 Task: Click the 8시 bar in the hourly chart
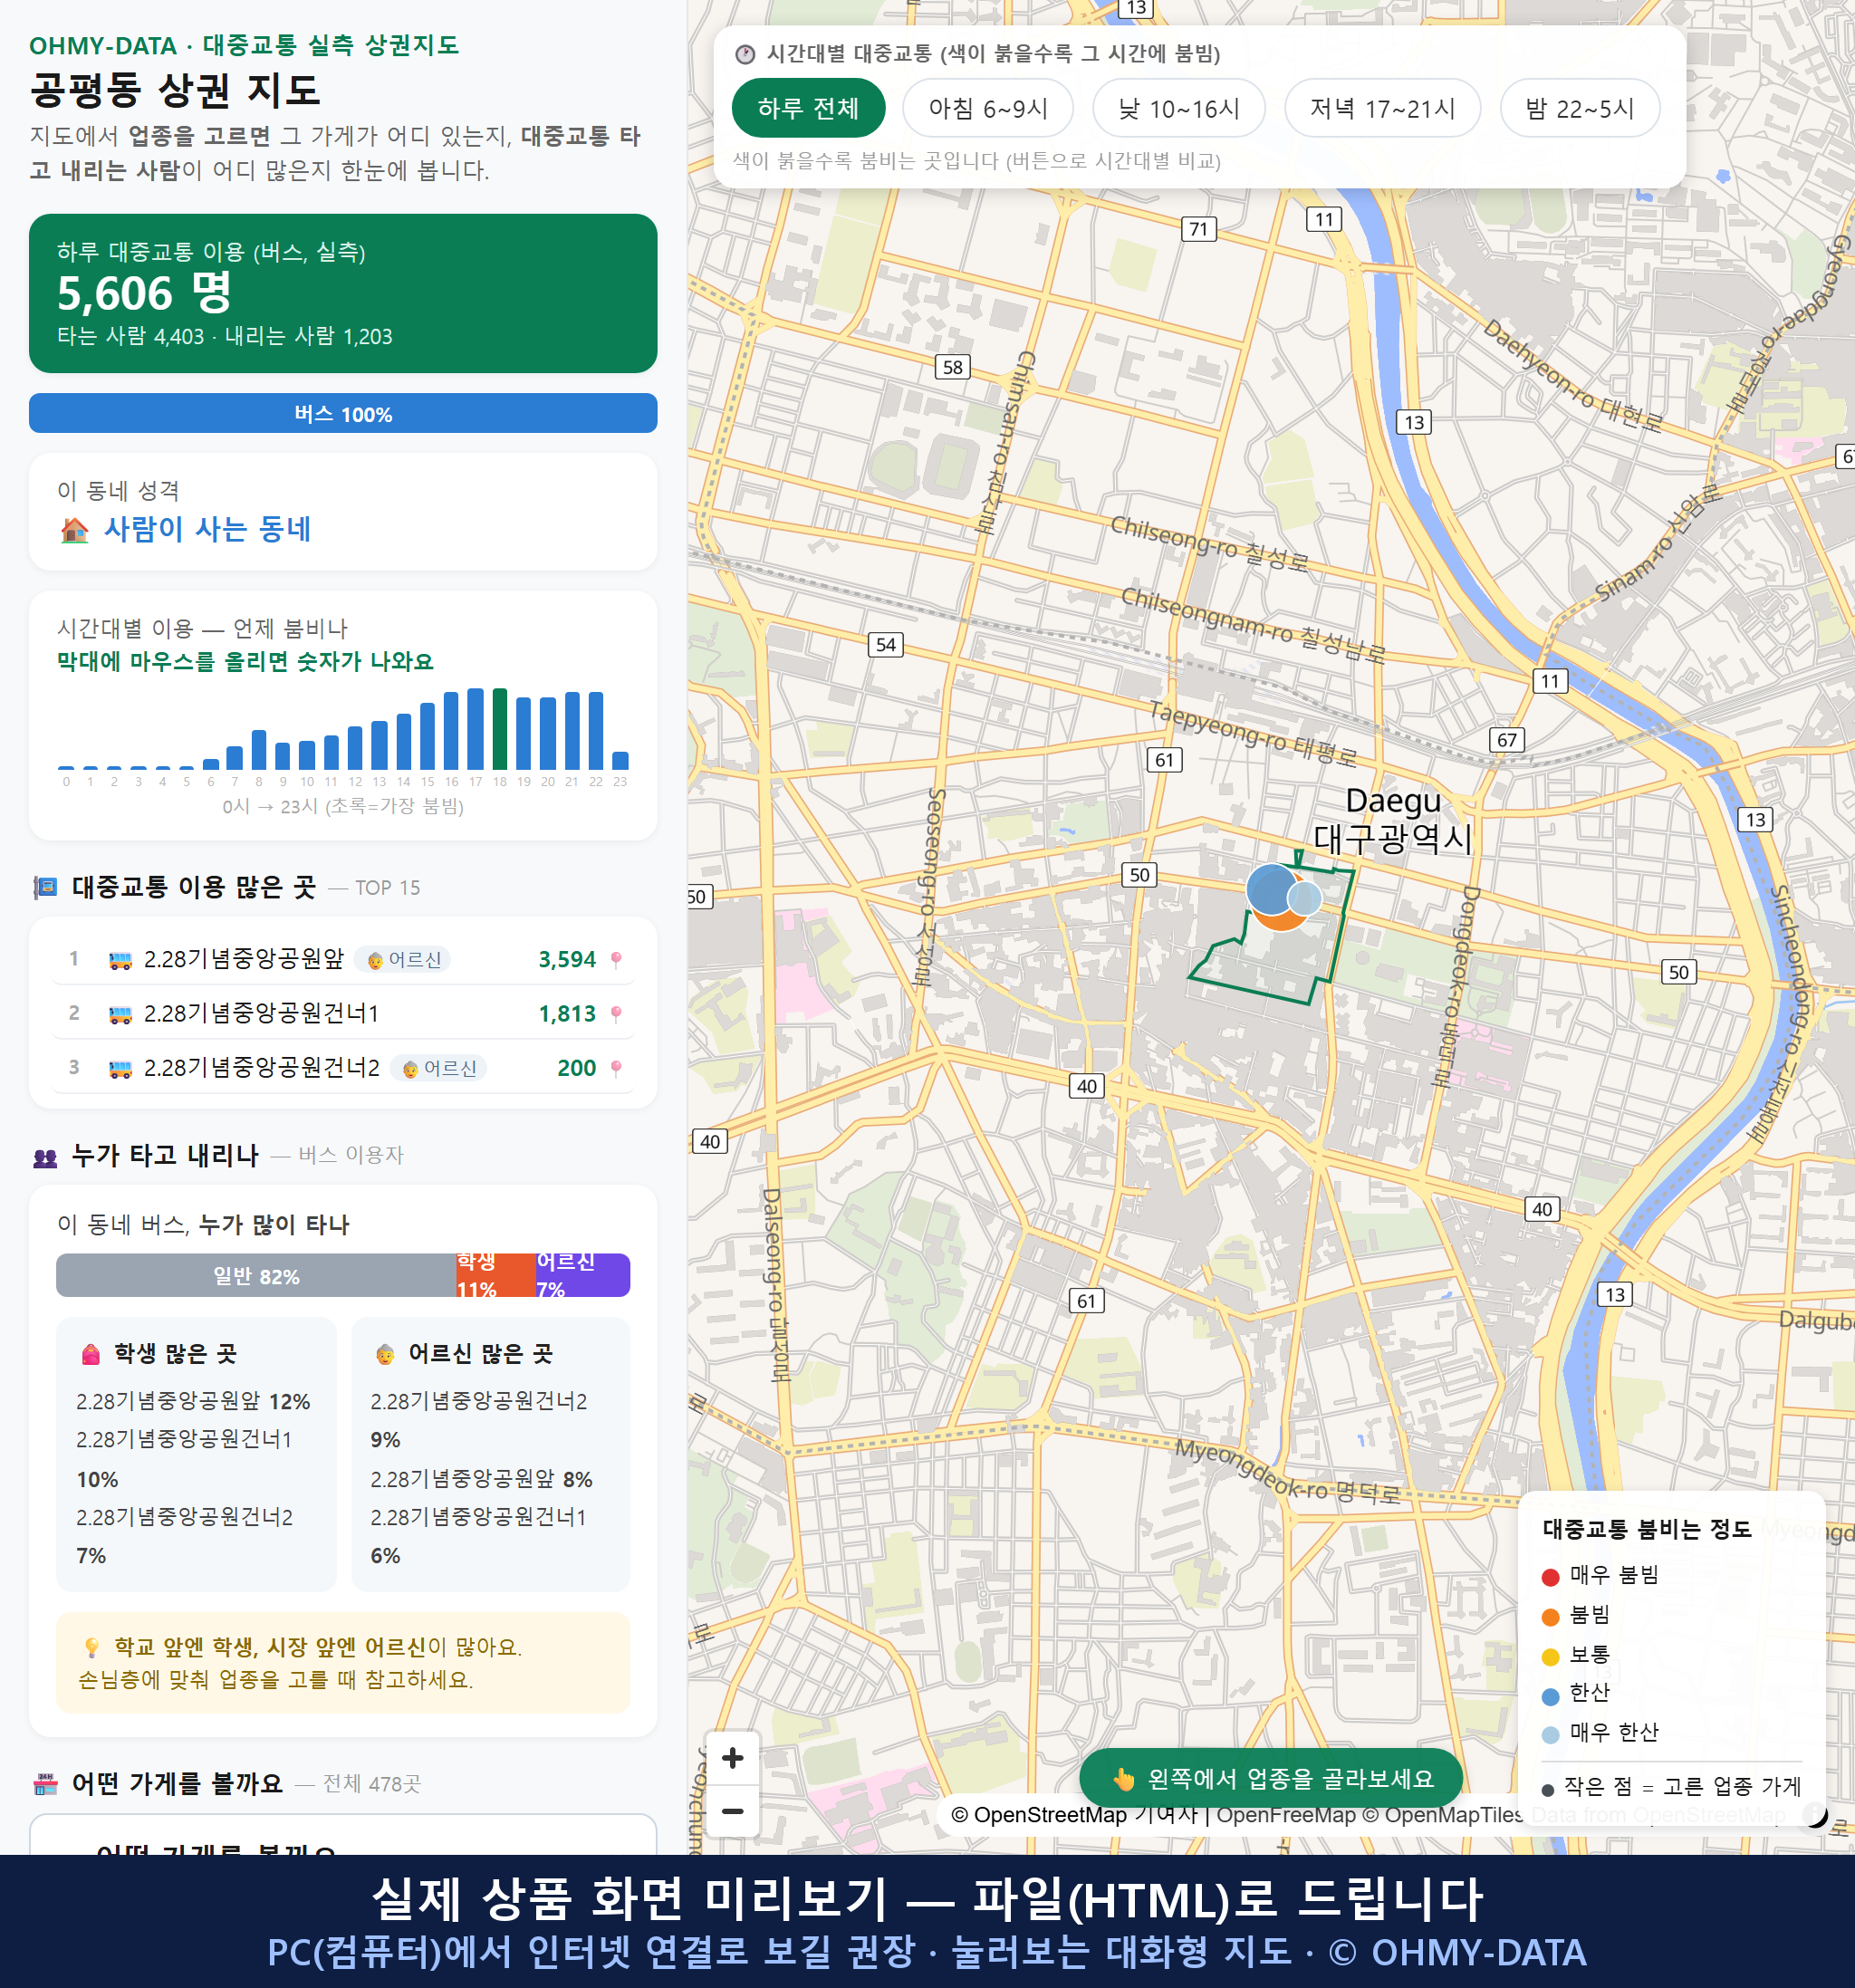tap(259, 749)
